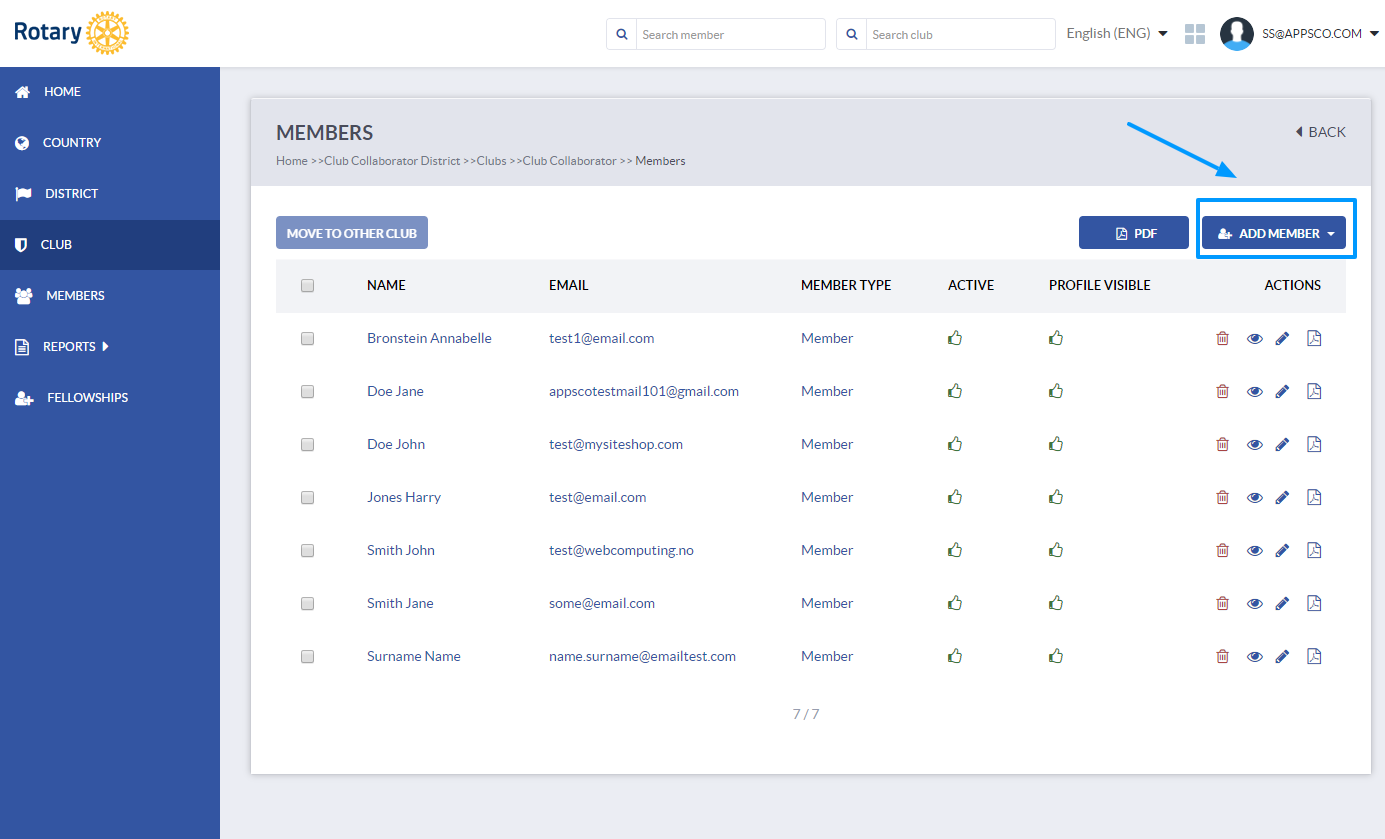Image resolution: width=1385 pixels, height=839 pixels.
Task: Edit Smith John with pencil icon
Action: pos(1283,550)
